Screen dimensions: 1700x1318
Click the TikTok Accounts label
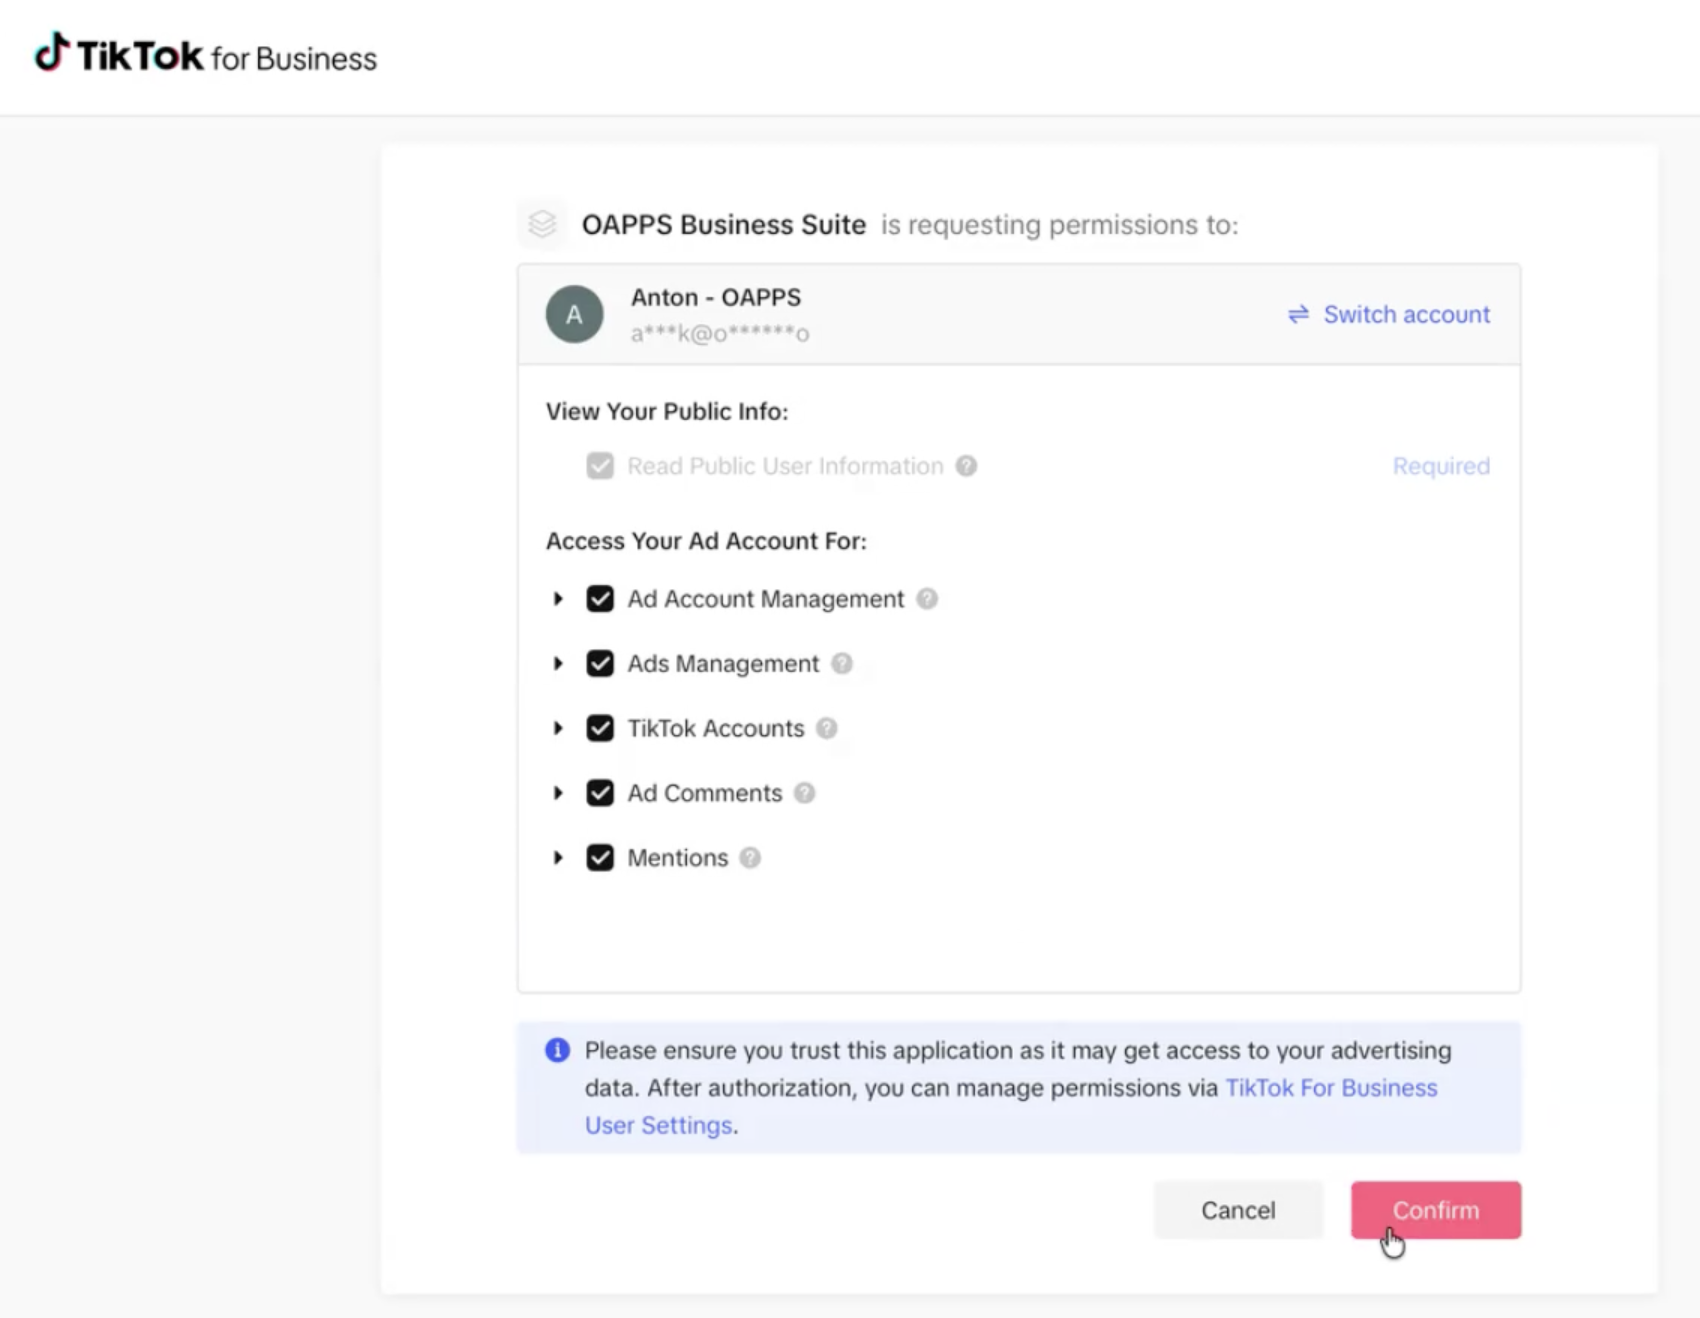(716, 728)
